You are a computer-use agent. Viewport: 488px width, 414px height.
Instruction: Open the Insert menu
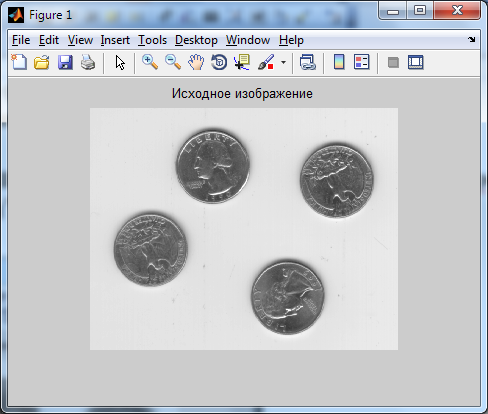pos(115,40)
